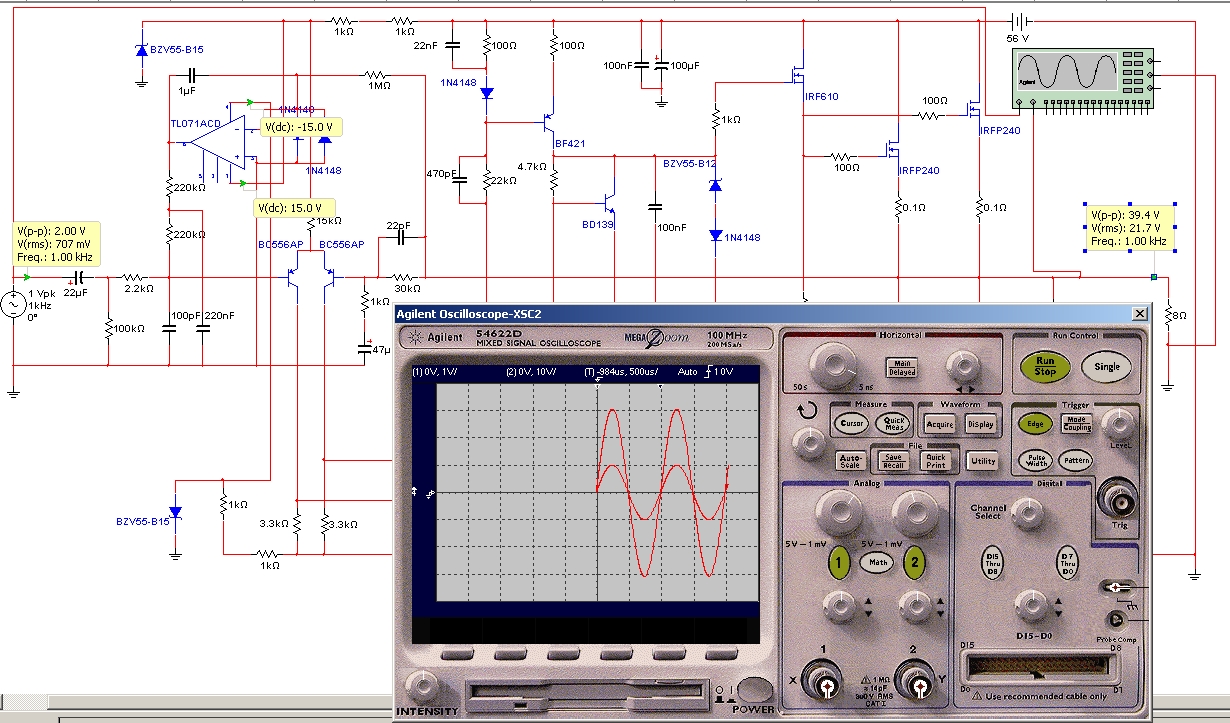Select the V(p-p): 39.4 V probe readout

coord(1130,228)
